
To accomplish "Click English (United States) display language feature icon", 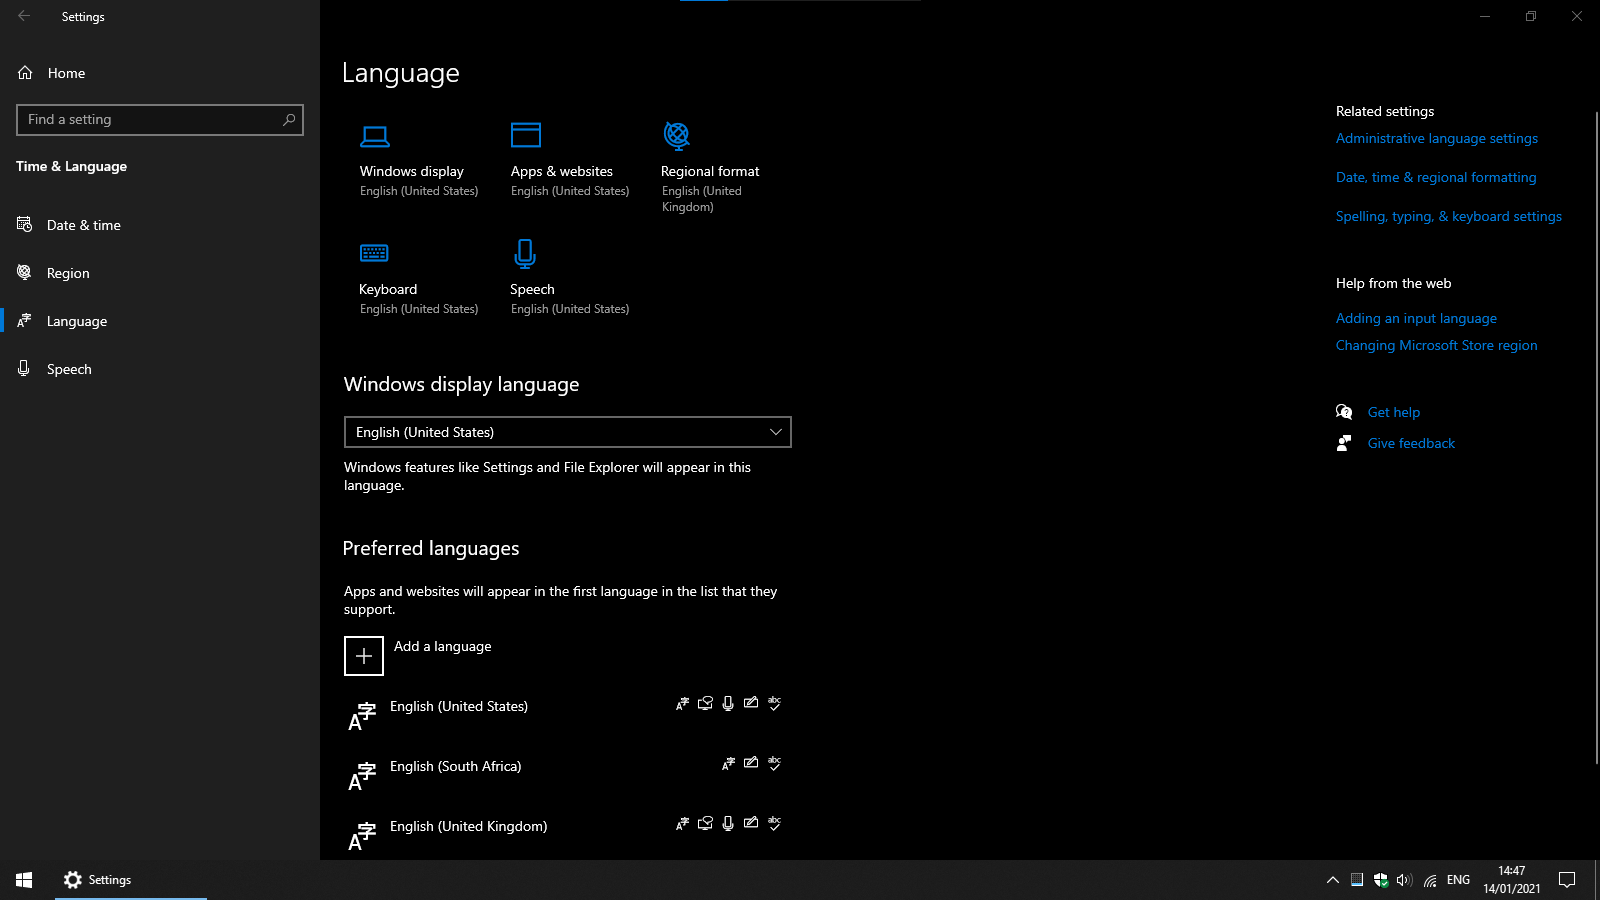I will 682,704.
